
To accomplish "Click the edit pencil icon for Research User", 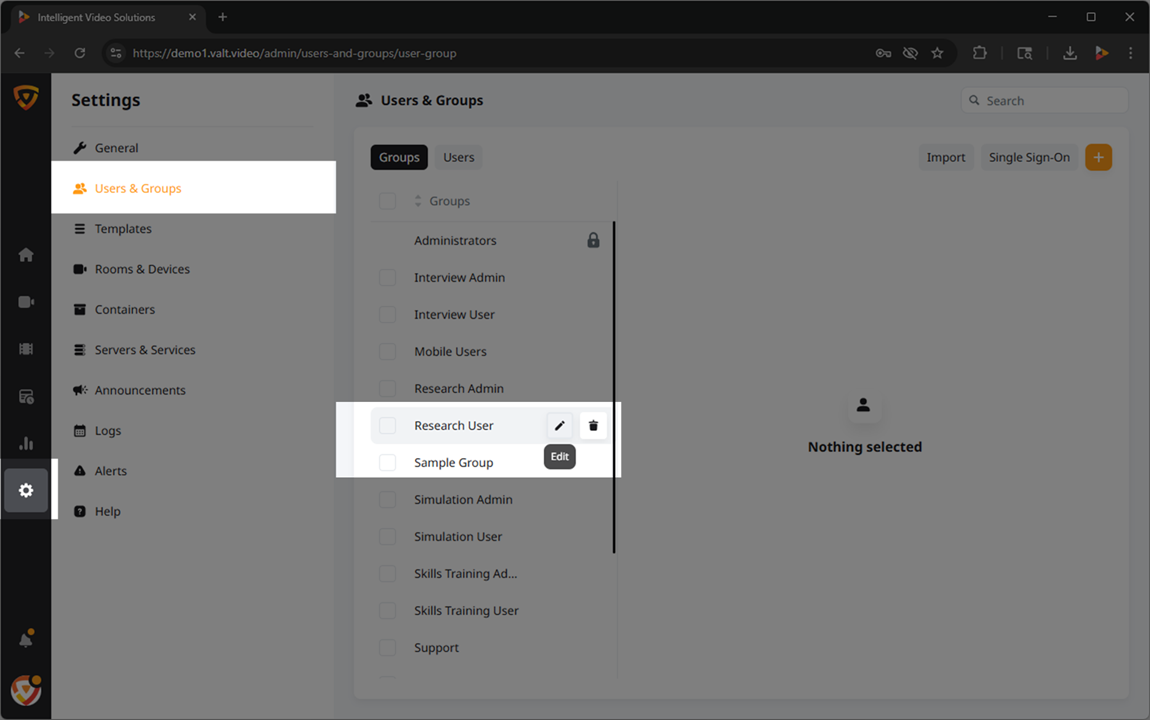I will tap(560, 425).
